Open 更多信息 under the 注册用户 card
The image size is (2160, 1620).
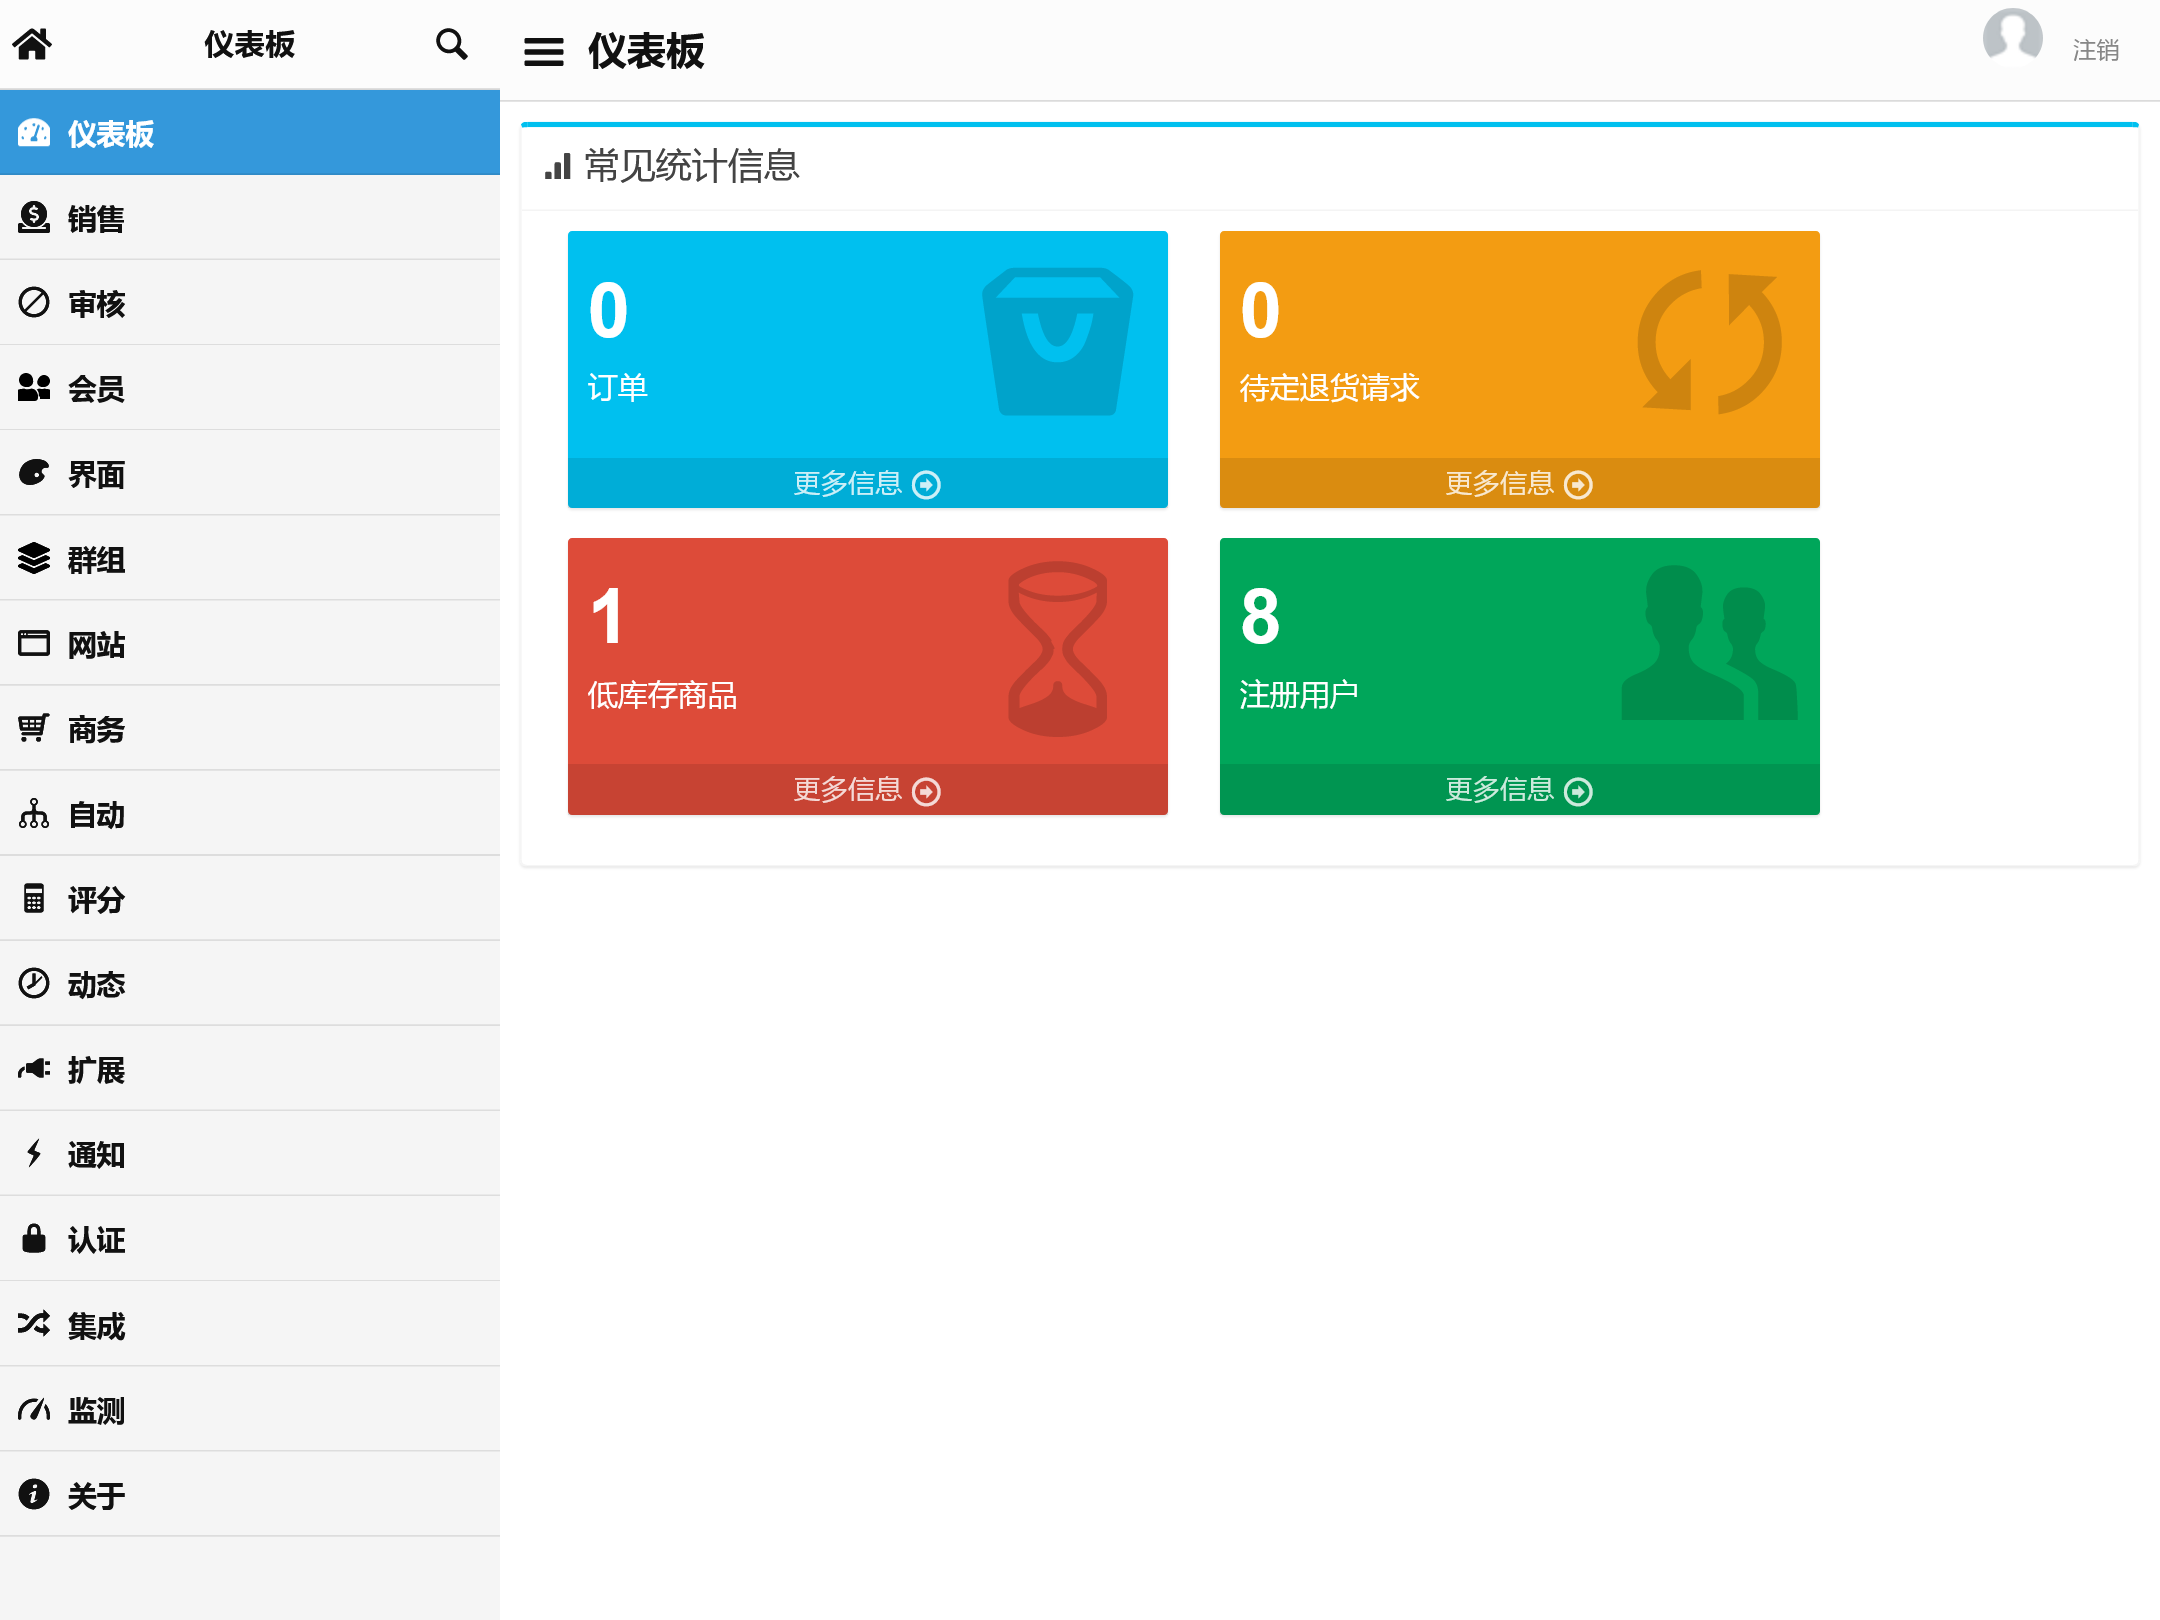(x=1518, y=790)
